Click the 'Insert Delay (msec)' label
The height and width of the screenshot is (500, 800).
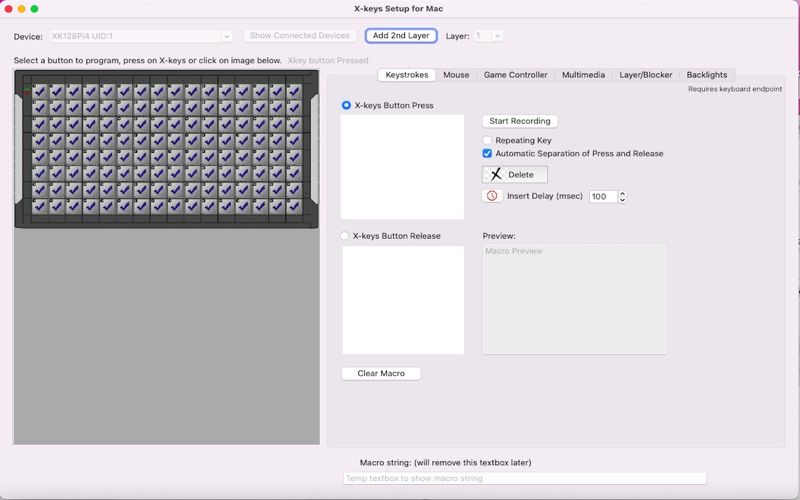coord(544,196)
